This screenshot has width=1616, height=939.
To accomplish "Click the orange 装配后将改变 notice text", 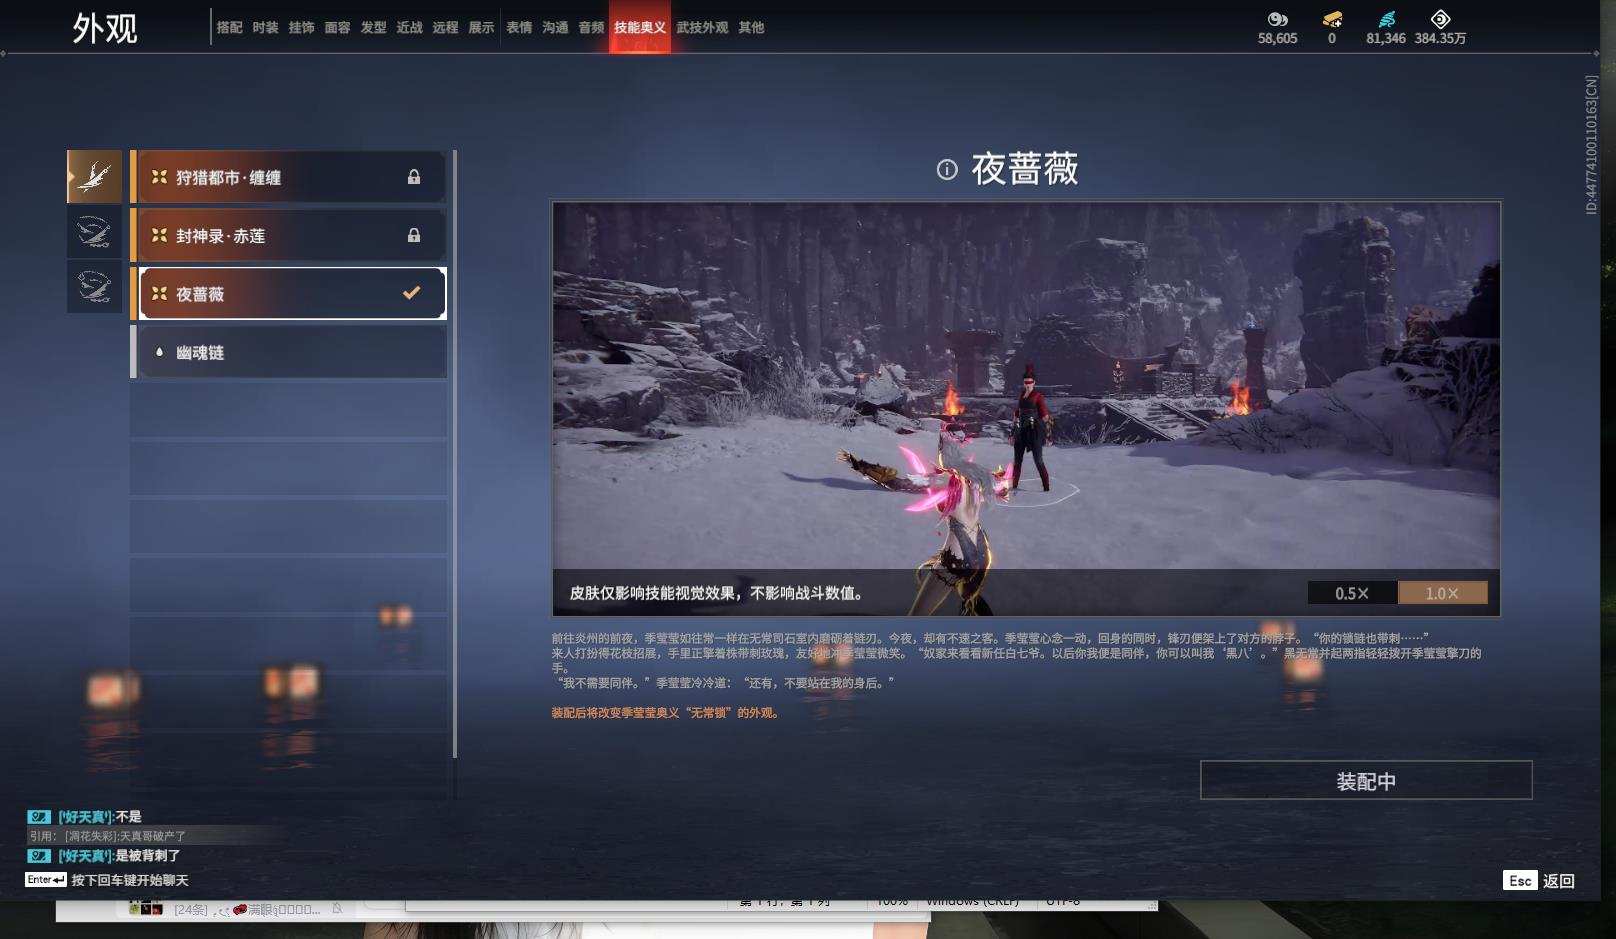I will tap(666, 713).
